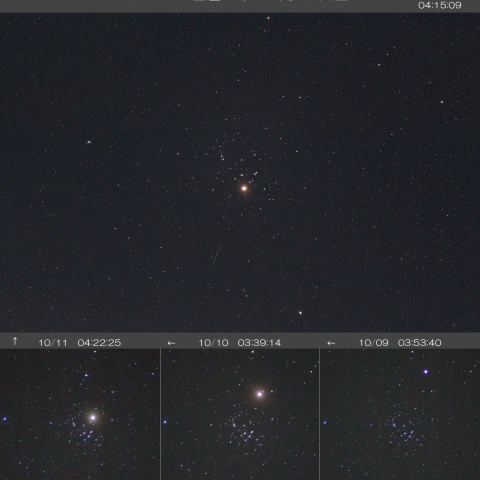Click the left arrow beside 10/10
This screenshot has height=480, width=480.
coord(171,343)
